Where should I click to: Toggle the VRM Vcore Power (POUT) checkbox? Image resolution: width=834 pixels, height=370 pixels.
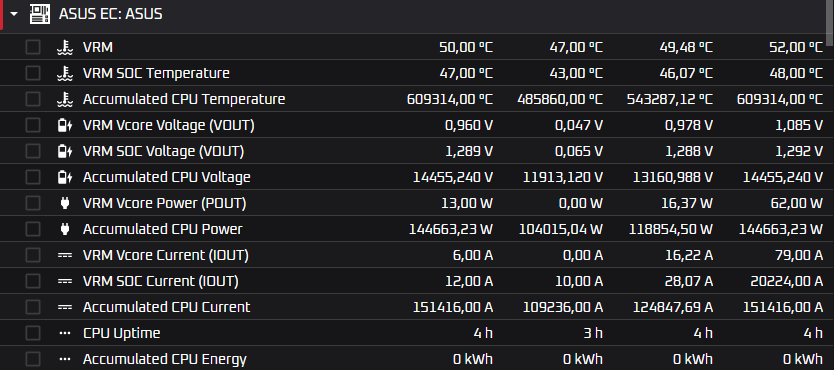[x=33, y=203]
